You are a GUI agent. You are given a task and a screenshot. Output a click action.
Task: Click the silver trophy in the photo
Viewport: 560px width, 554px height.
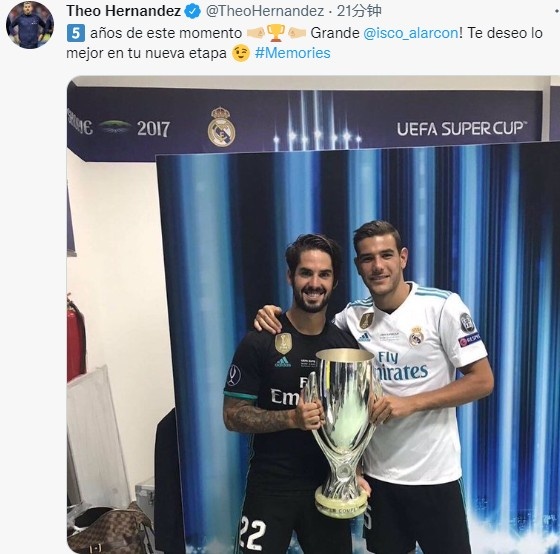tap(343, 432)
